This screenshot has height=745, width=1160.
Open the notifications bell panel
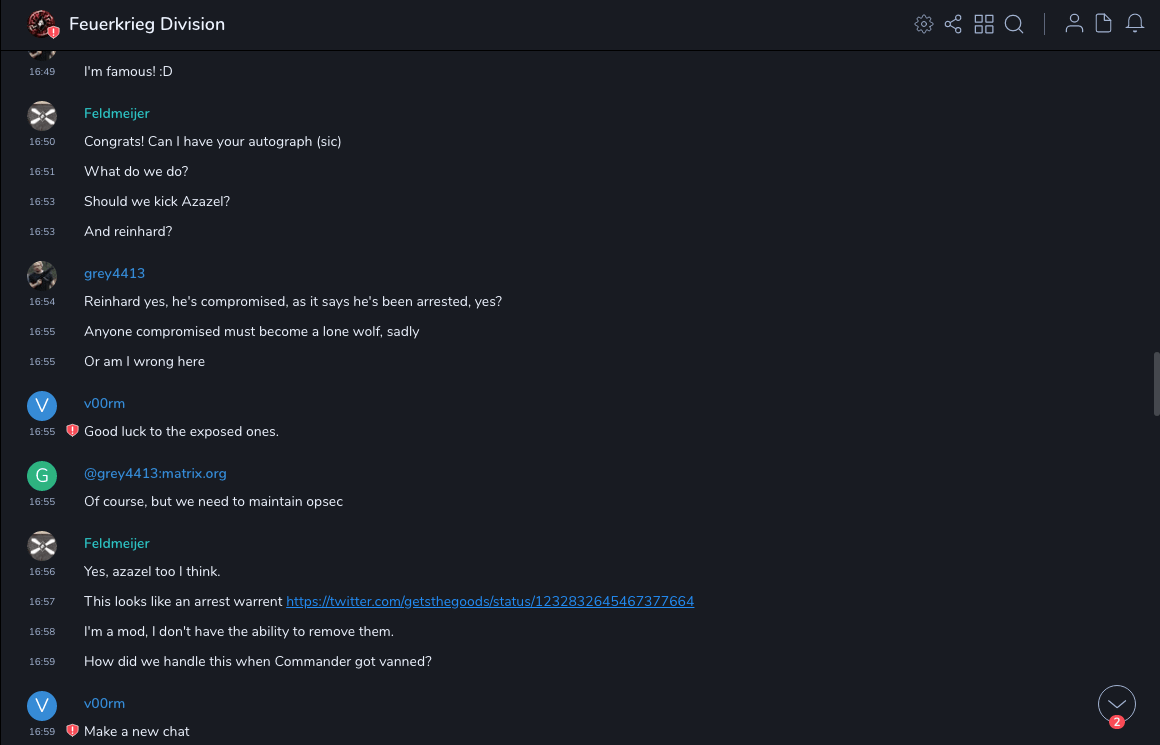[1135, 24]
